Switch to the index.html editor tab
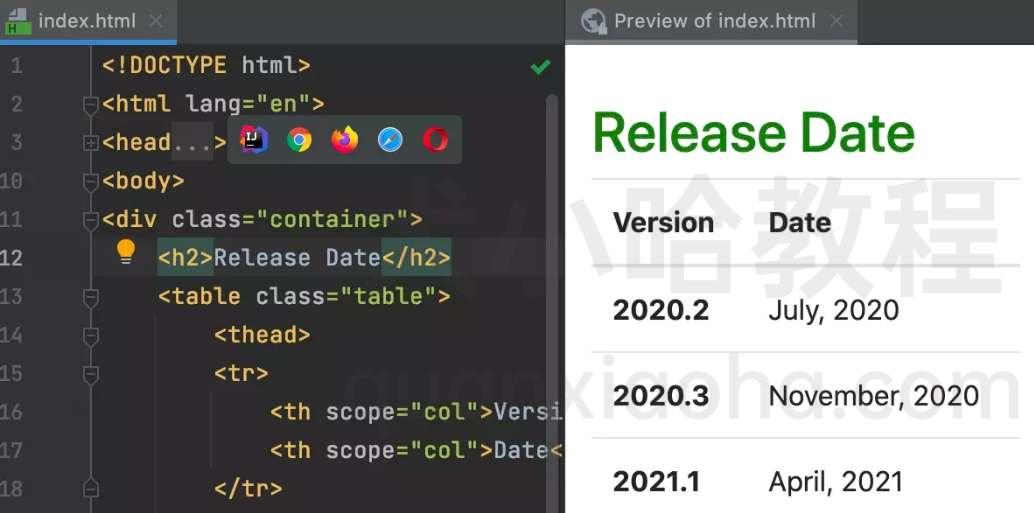Screen dimensions: 1034x513 tap(87, 21)
